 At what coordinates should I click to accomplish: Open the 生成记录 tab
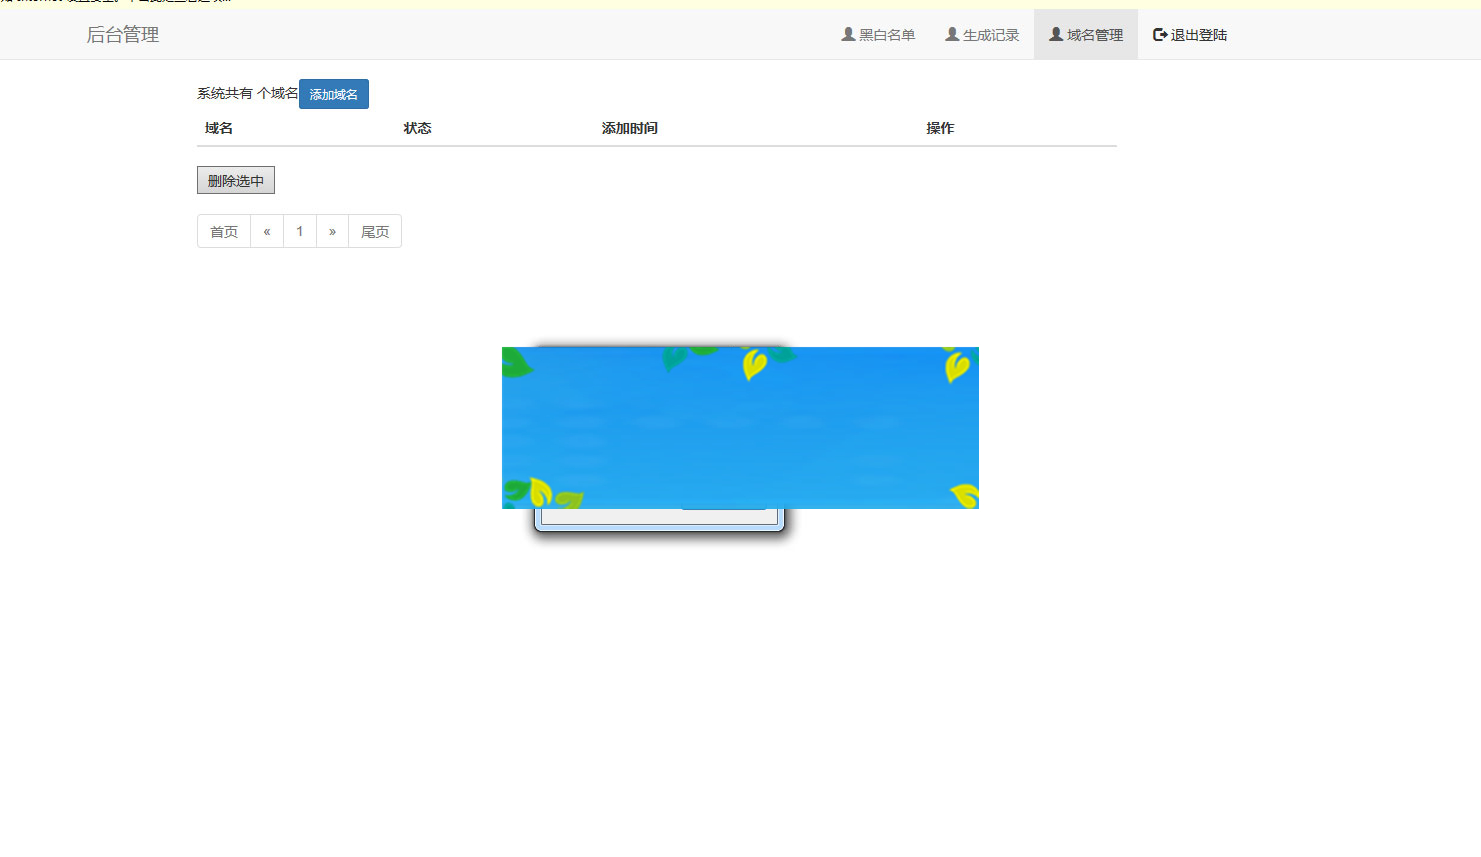pyautogui.click(x=989, y=33)
